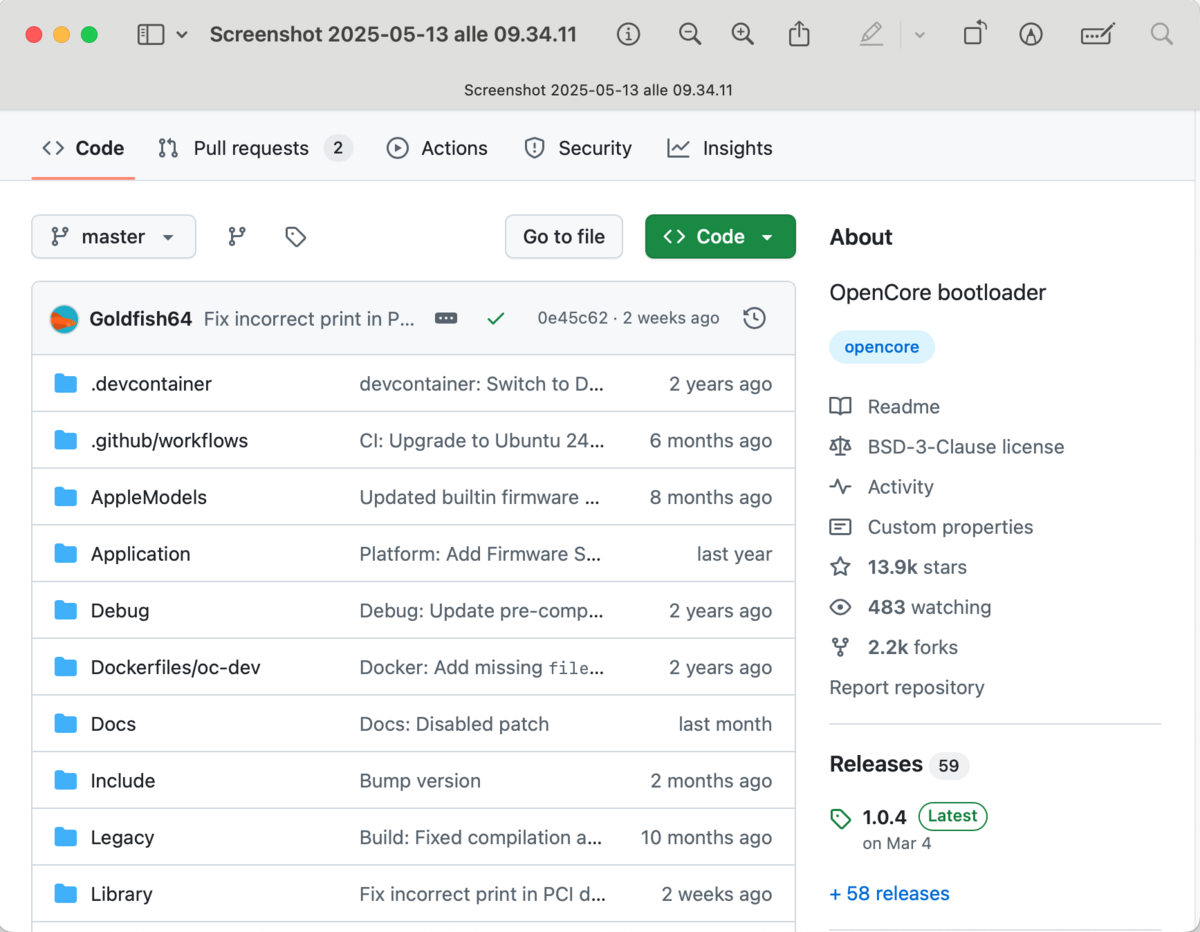Select the Markup highlight pen tool
This screenshot has height=932, width=1200.
[x=871, y=35]
